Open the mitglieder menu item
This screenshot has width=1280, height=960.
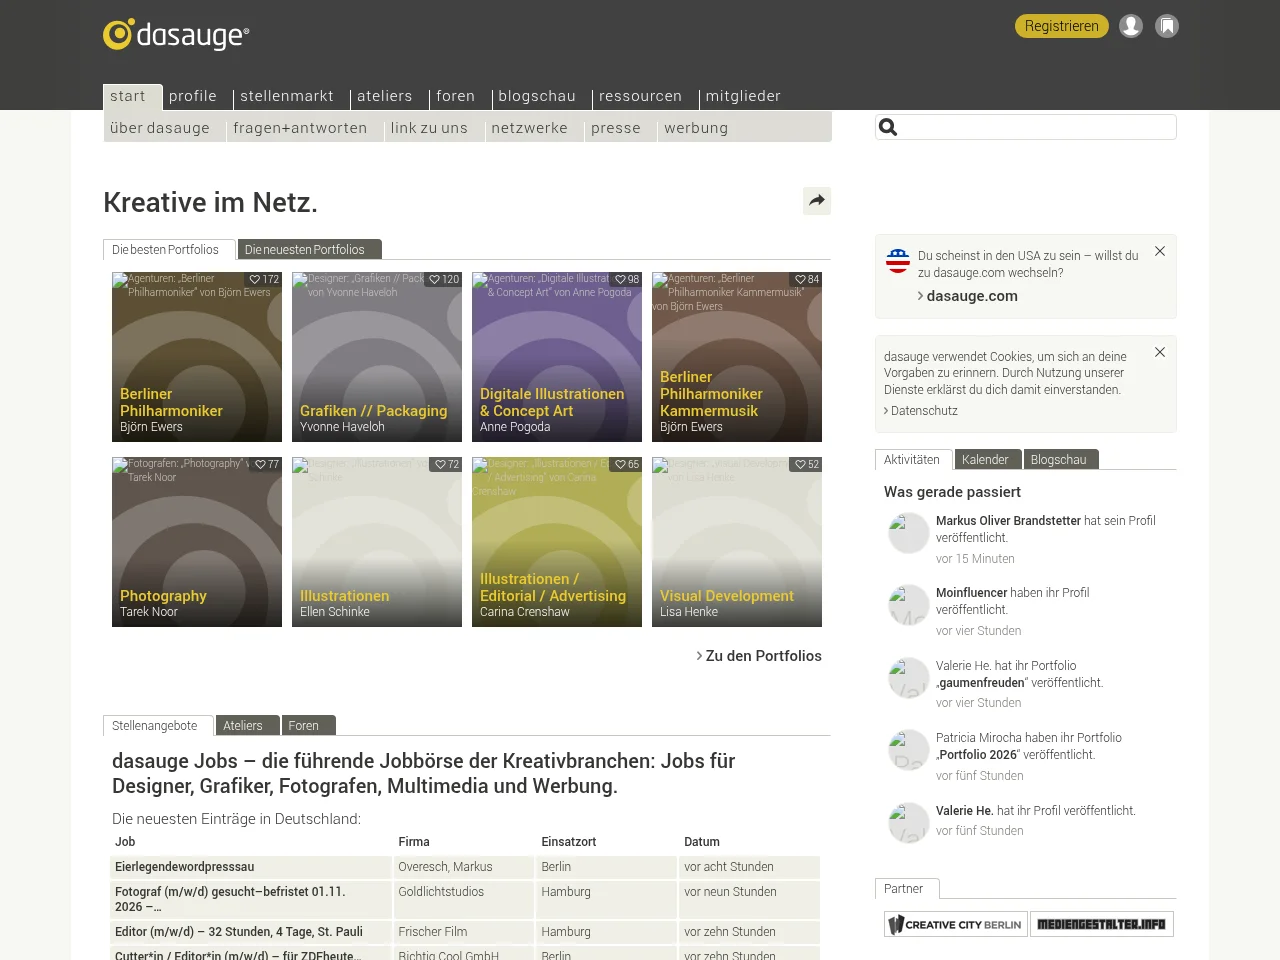click(743, 96)
